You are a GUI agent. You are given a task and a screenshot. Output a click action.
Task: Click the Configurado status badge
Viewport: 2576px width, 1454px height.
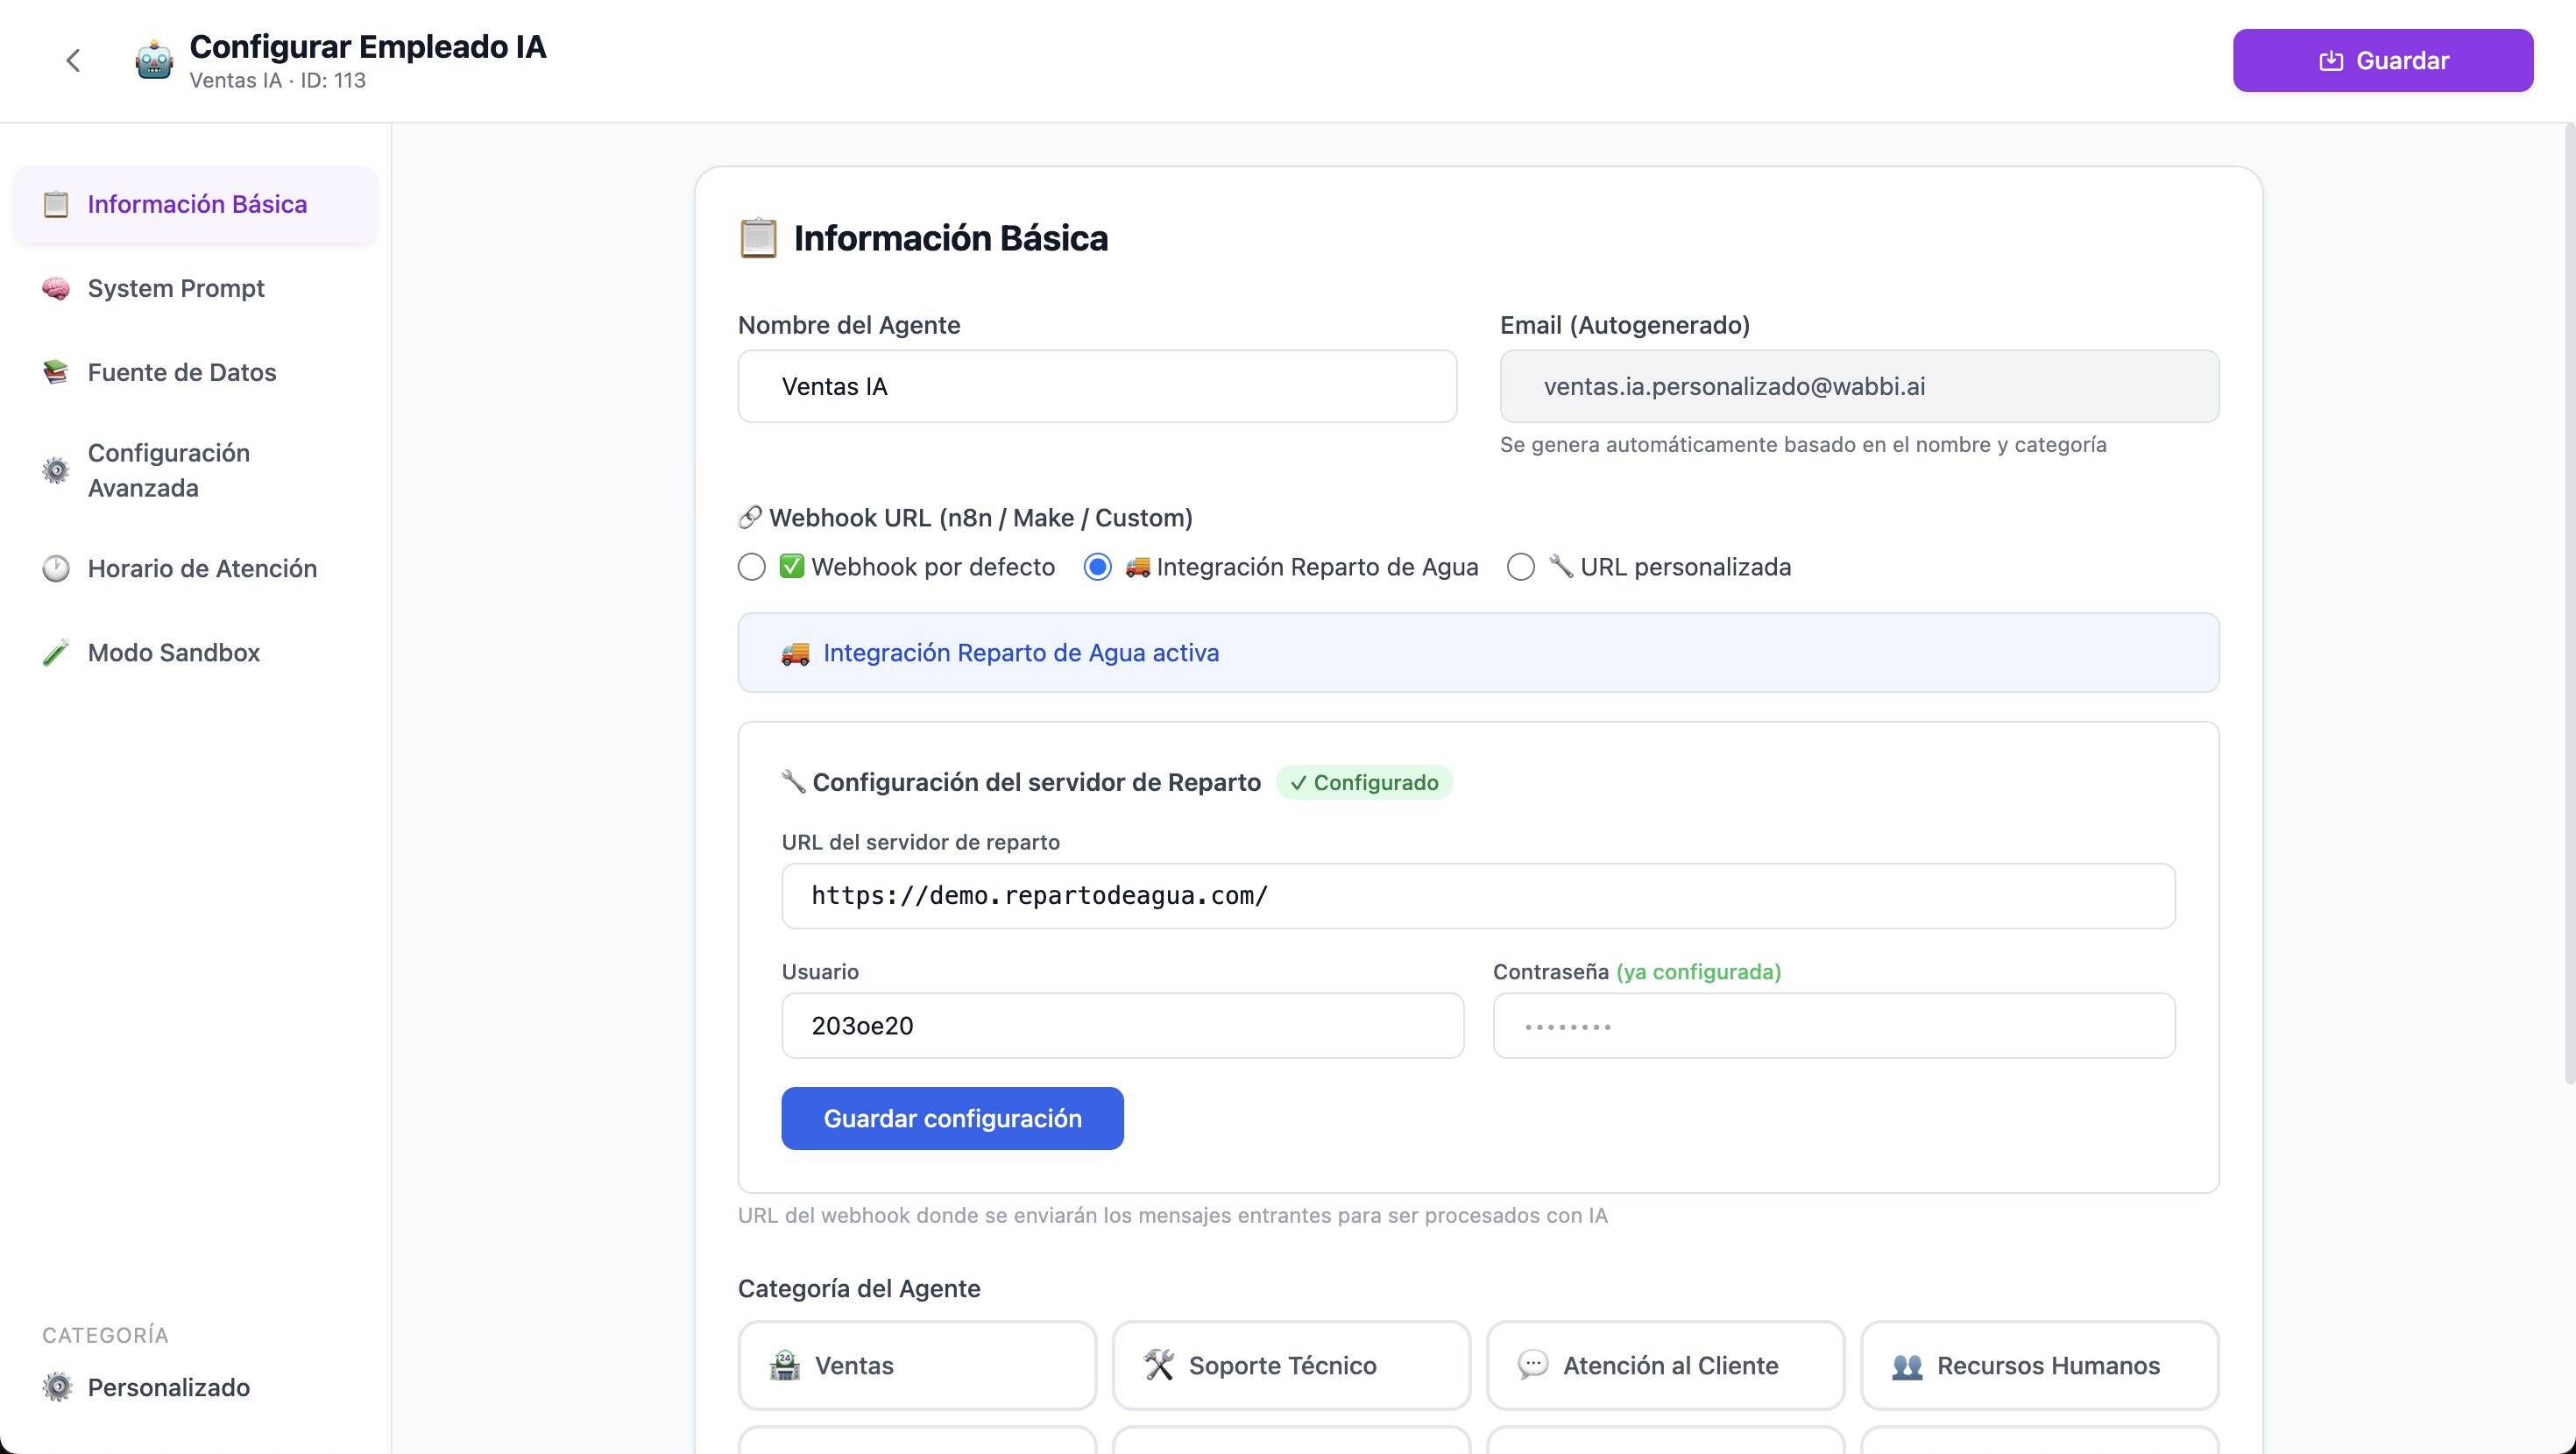coord(1364,782)
